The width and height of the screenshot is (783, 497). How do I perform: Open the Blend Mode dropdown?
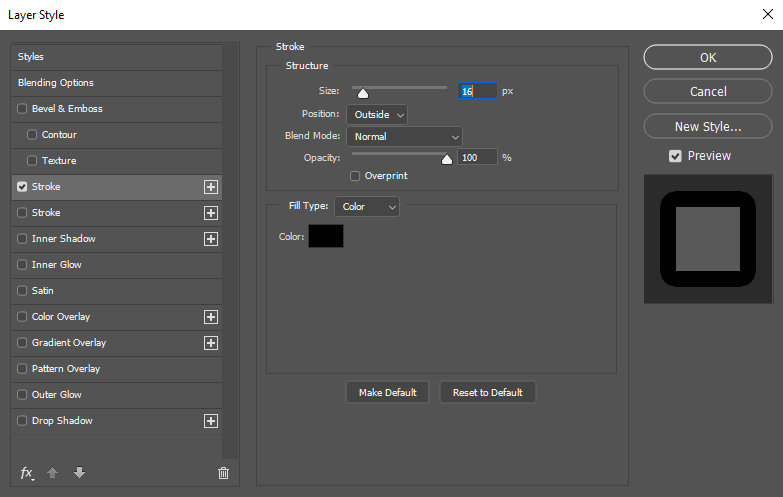404,136
